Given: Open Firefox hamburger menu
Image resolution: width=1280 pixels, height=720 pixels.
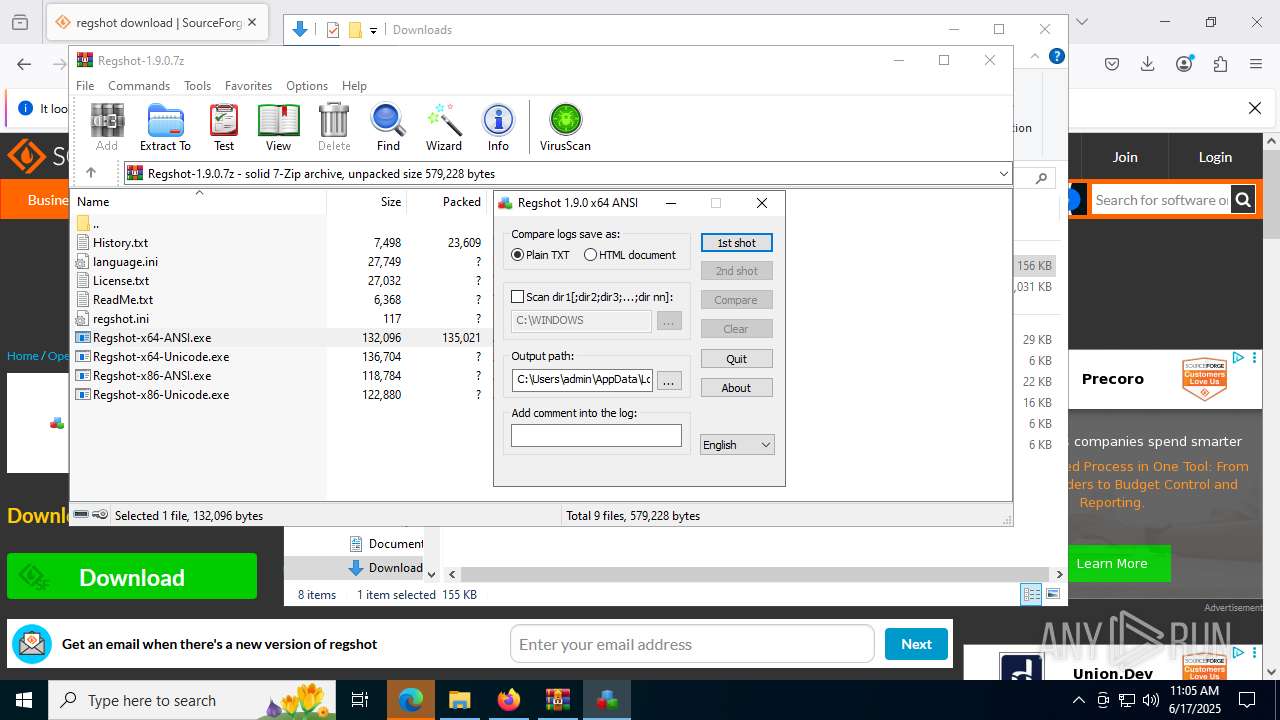Looking at the screenshot, I should click(x=1256, y=64).
